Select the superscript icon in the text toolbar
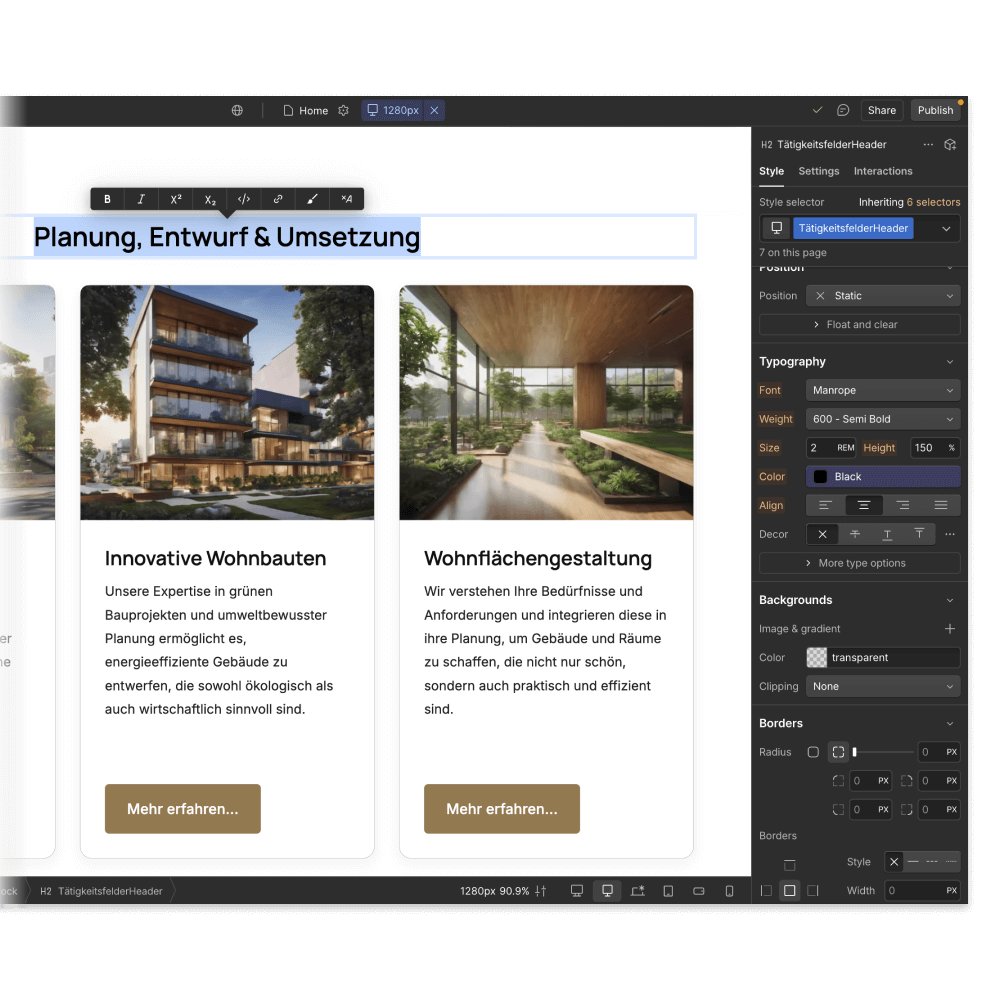 click(175, 199)
